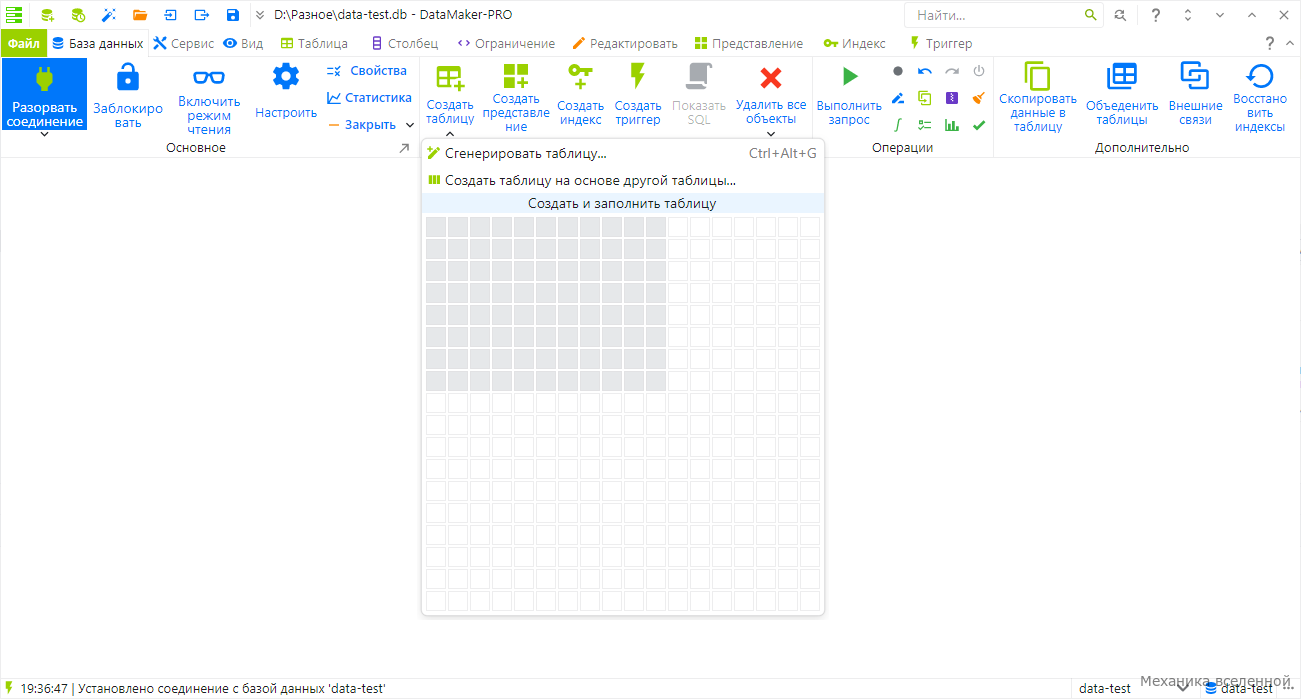Switch to Триггер tab
1301x699 pixels.
[940, 43]
